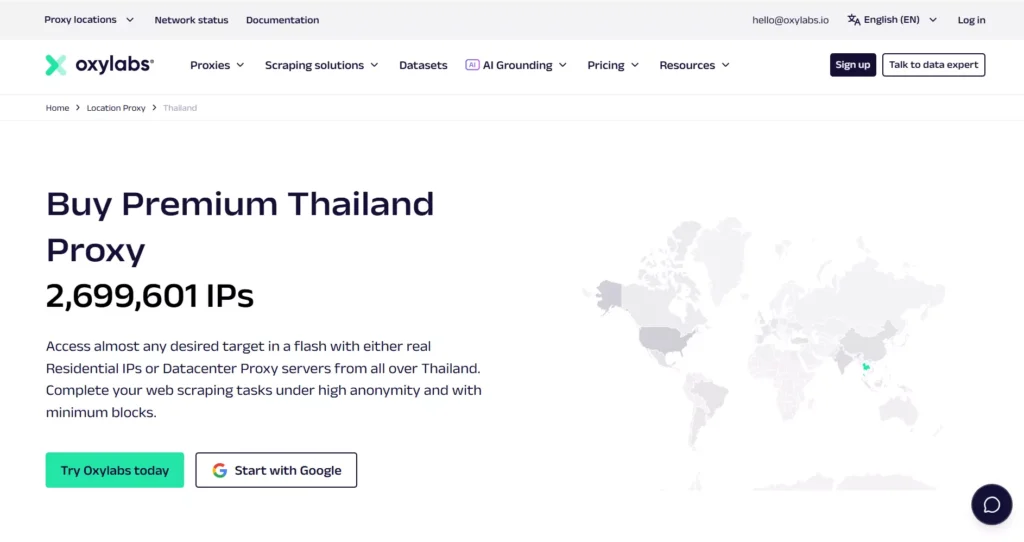The image size is (1024, 542).
Task: Click the language translate icon
Action: (x=854, y=20)
